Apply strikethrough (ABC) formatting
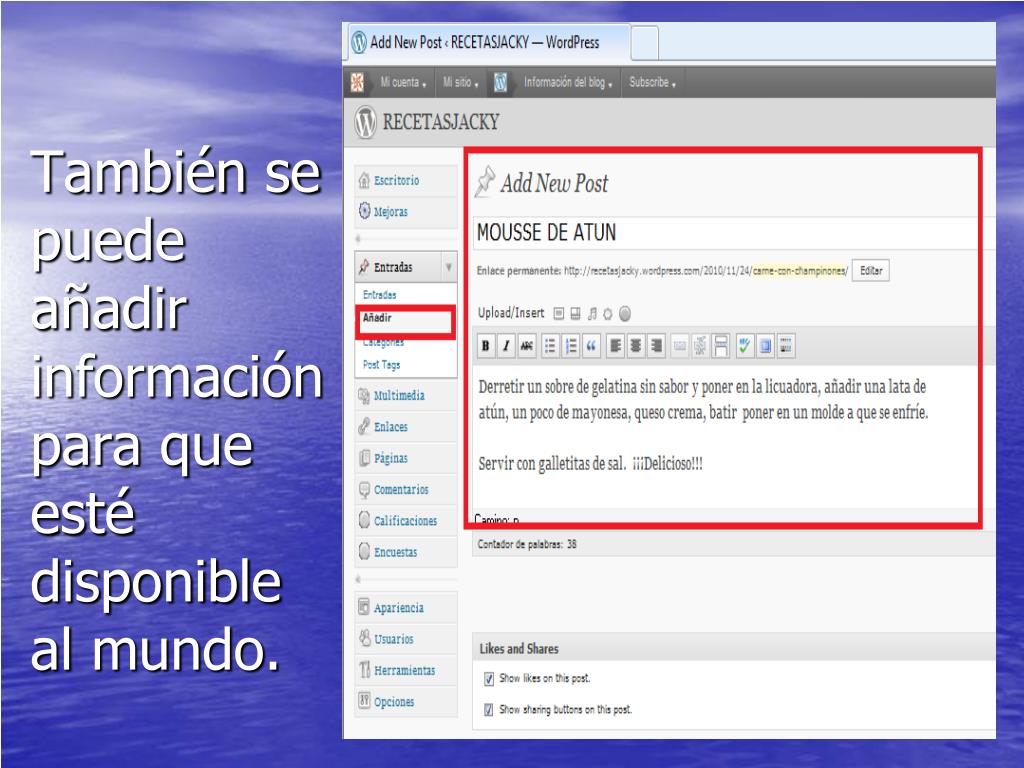1024x768 pixels. 526,346
